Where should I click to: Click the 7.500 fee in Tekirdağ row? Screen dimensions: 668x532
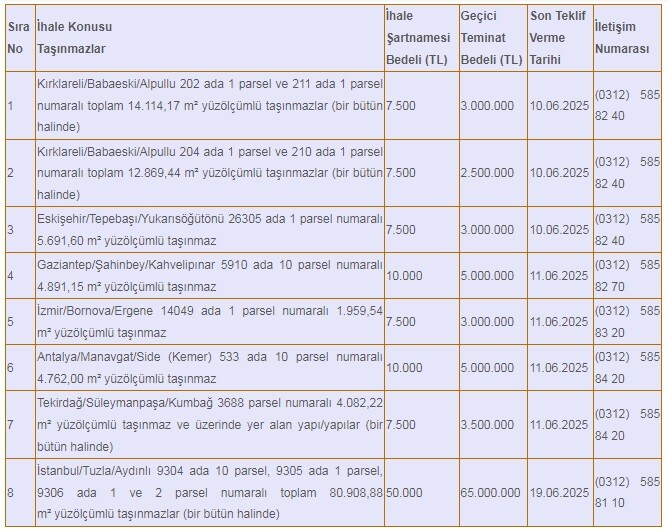(x=401, y=425)
